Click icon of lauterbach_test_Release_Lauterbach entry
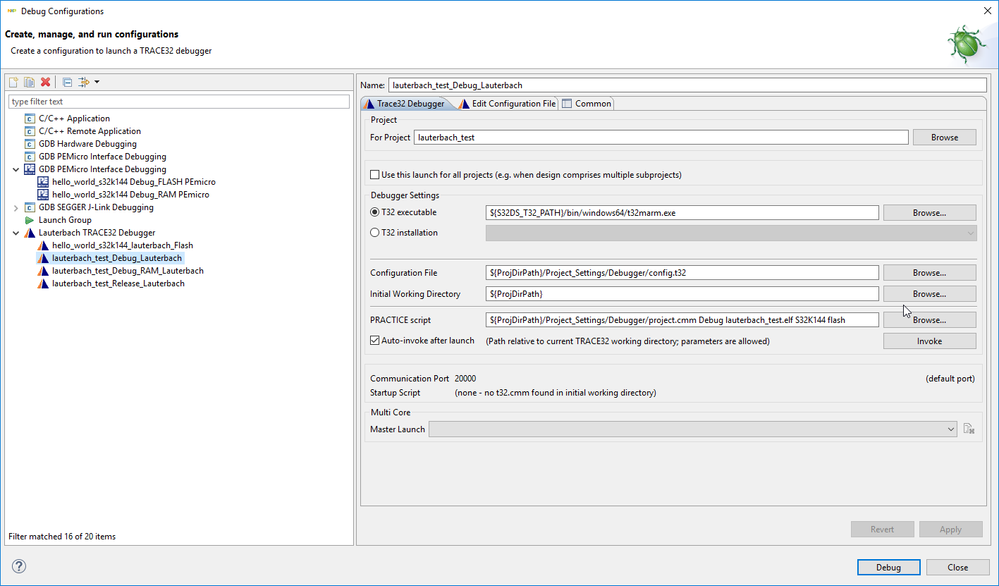This screenshot has width=999, height=586. pyautogui.click(x=43, y=284)
